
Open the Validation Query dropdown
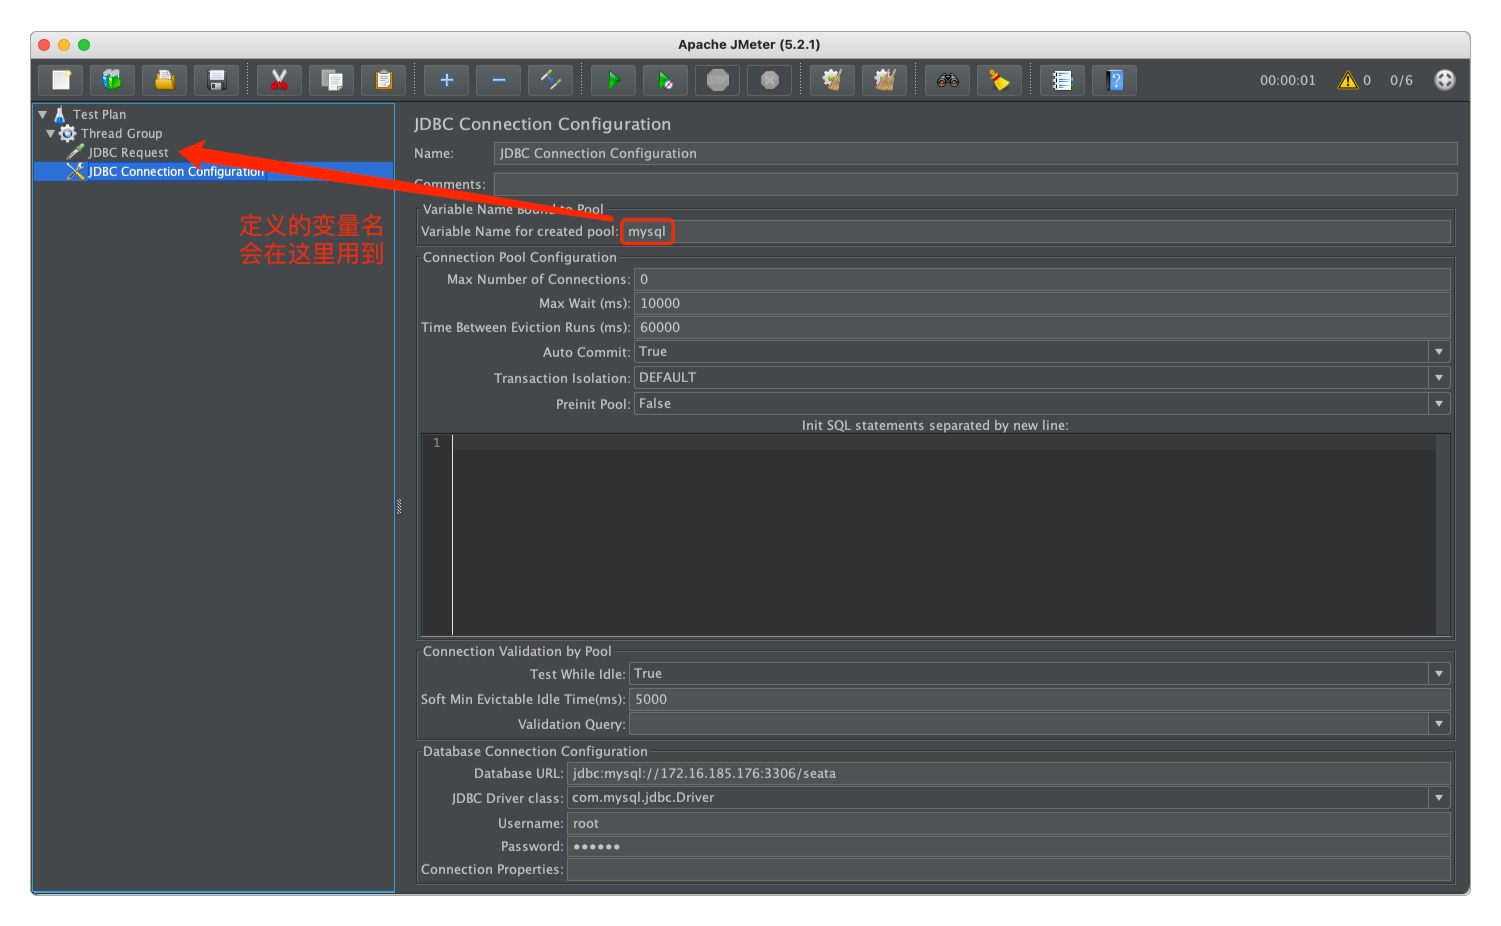point(1439,724)
